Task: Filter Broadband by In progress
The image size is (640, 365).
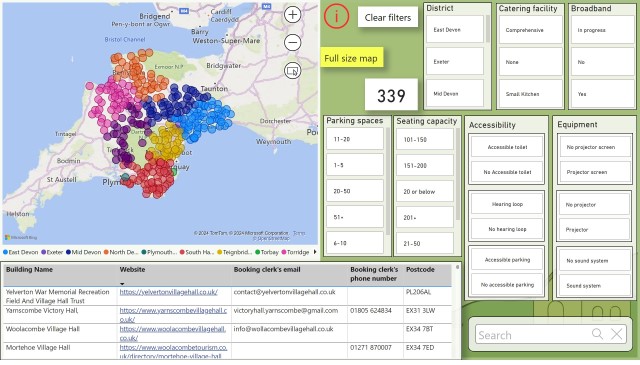Action: (603, 30)
